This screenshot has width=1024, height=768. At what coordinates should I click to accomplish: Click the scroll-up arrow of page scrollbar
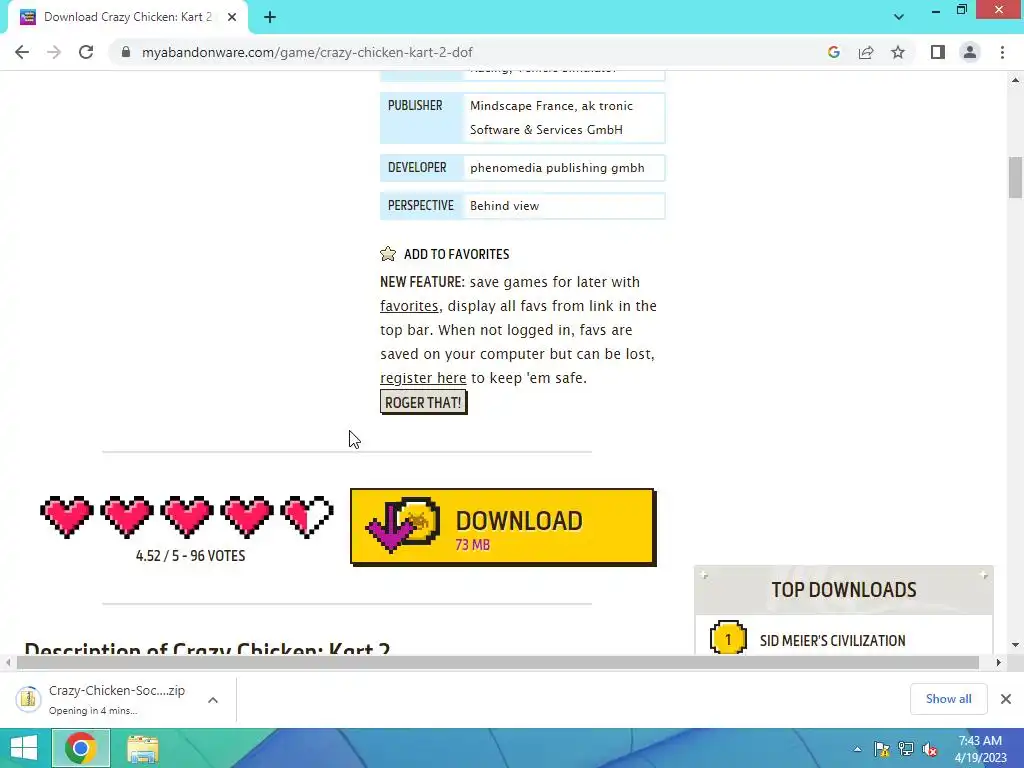pyautogui.click(x=1015, y=80)
